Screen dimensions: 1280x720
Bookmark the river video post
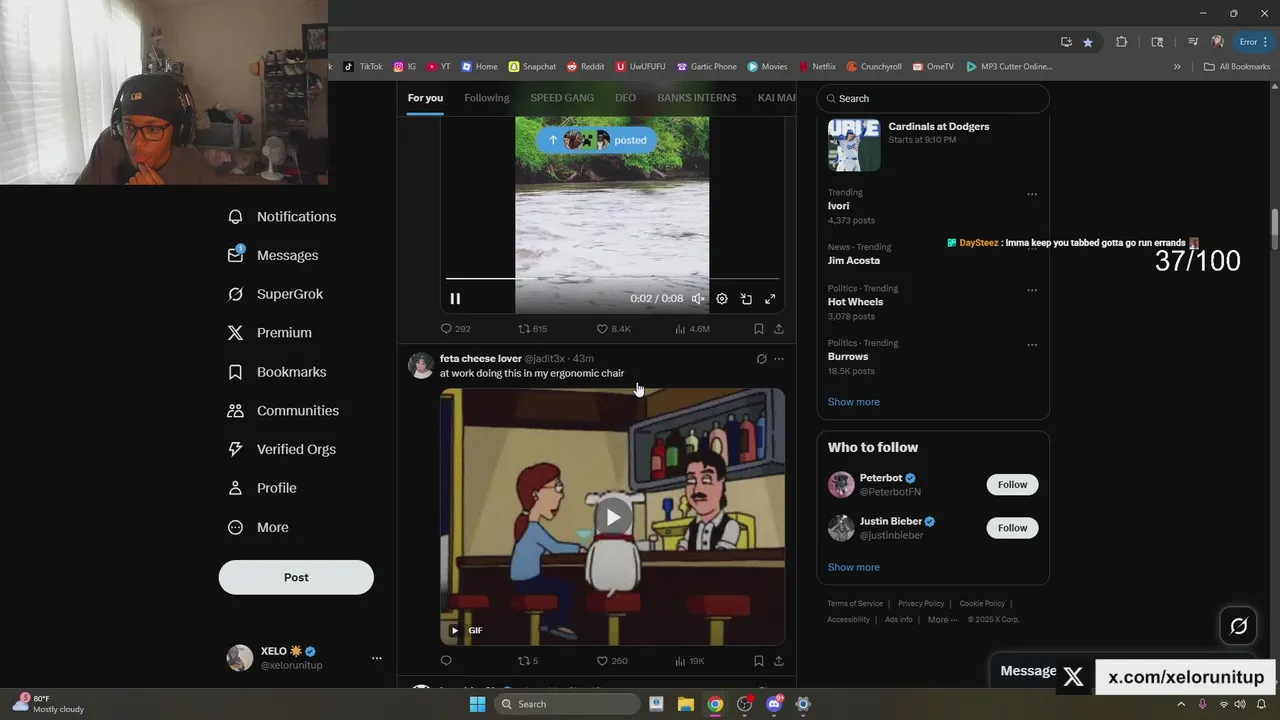758,328
